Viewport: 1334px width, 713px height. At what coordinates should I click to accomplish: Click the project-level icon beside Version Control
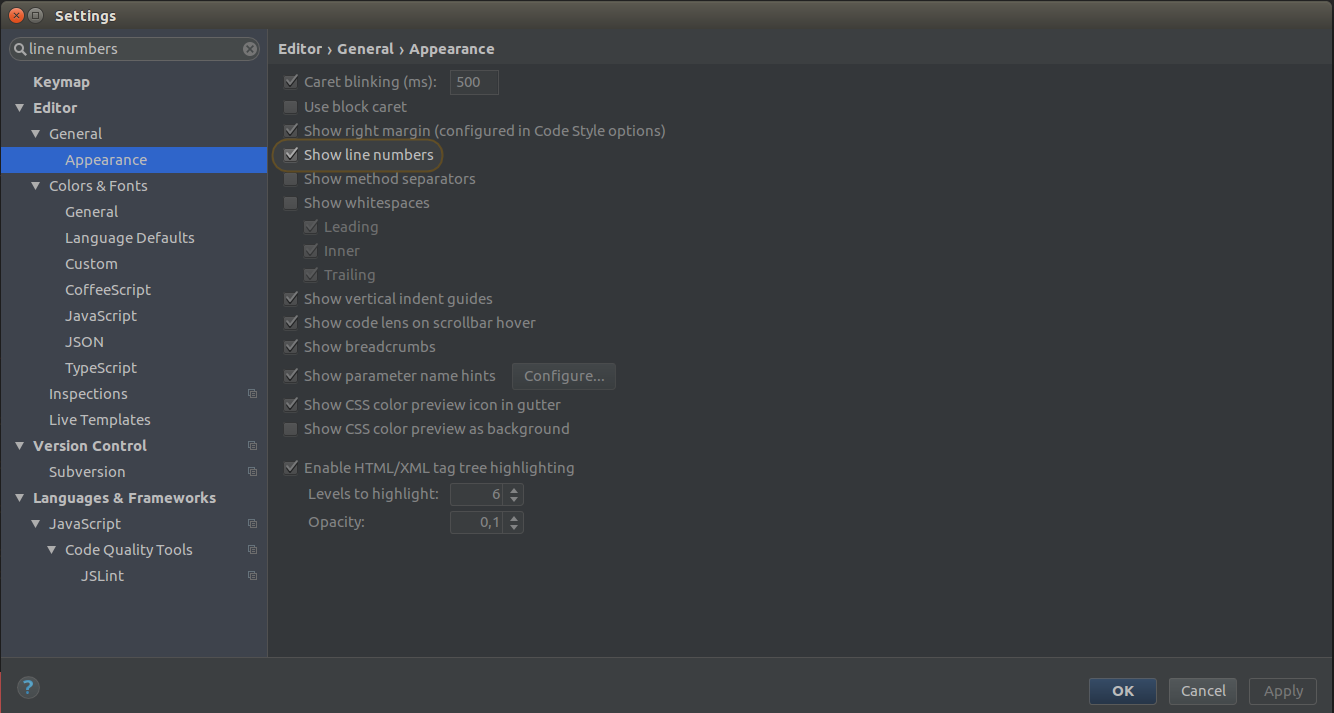click(x=252, y=446)
